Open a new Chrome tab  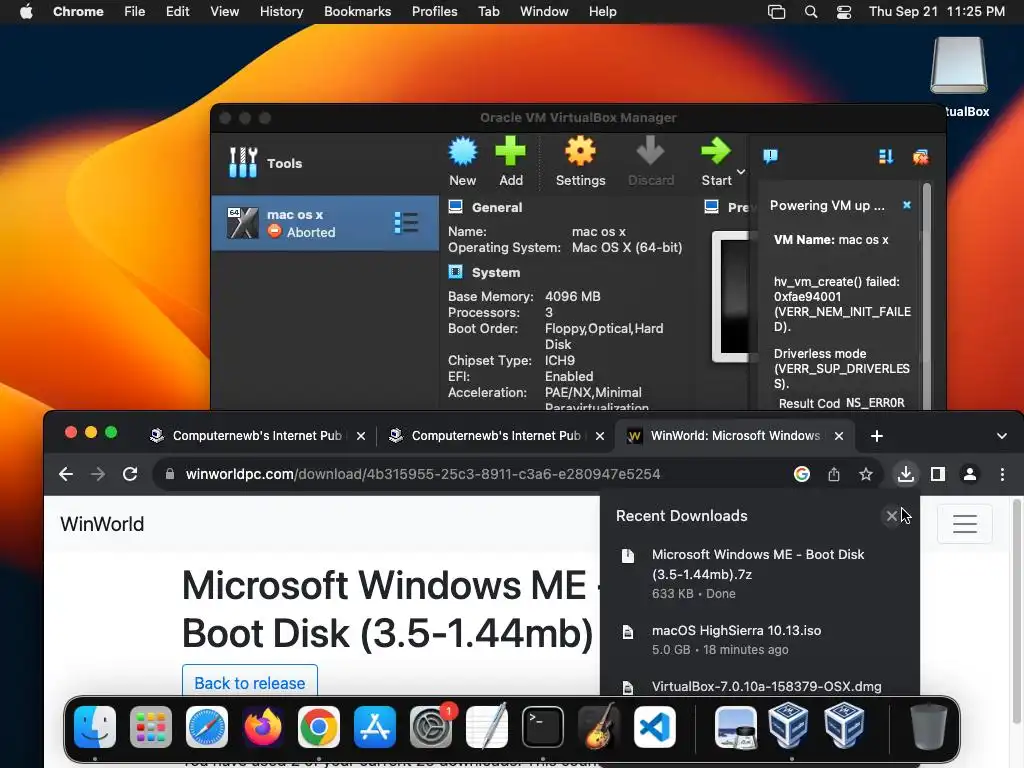pyautogui.click(x=877, y=436)
